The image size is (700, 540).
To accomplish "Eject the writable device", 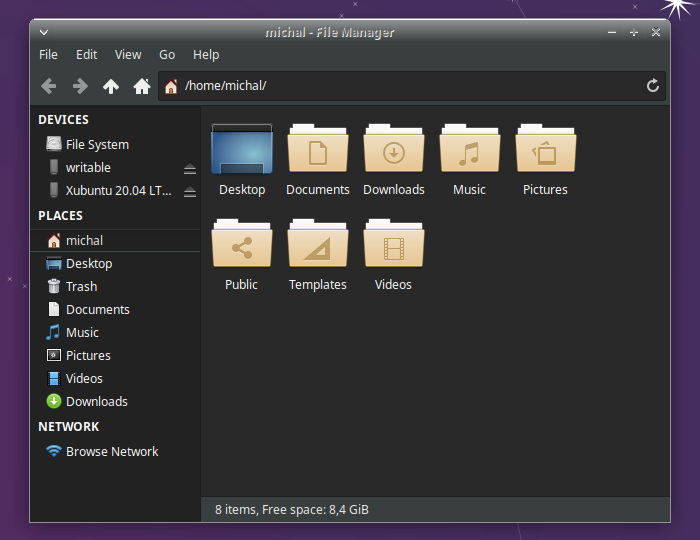I will (190, 168).
